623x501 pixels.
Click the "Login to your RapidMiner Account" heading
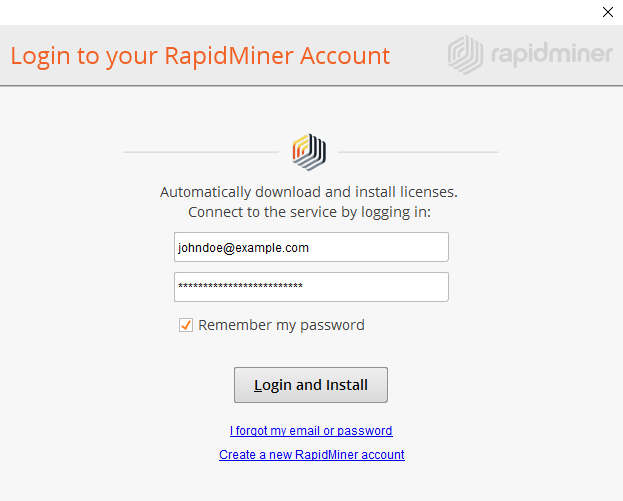coord(200,55)
